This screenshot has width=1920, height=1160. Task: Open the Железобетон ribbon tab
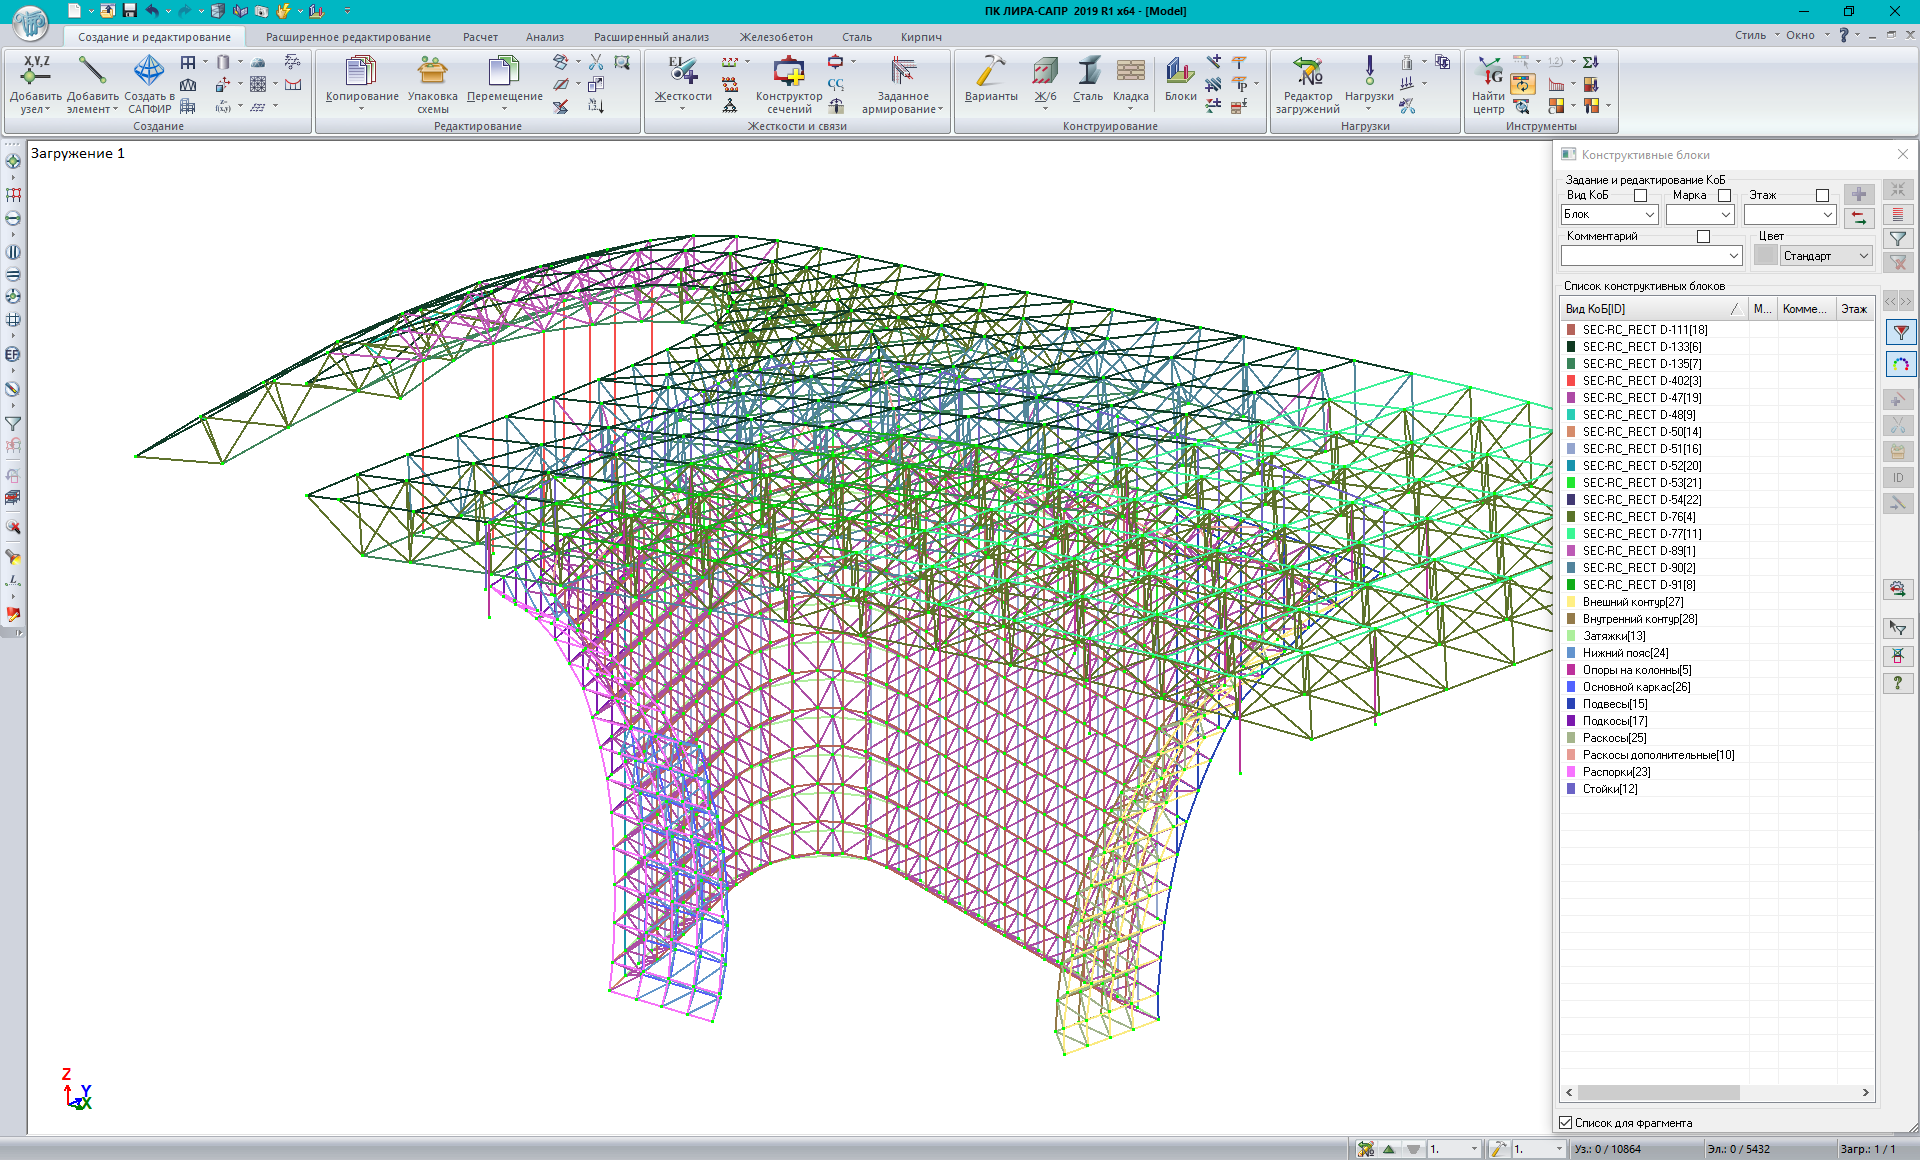click(776, 37)
